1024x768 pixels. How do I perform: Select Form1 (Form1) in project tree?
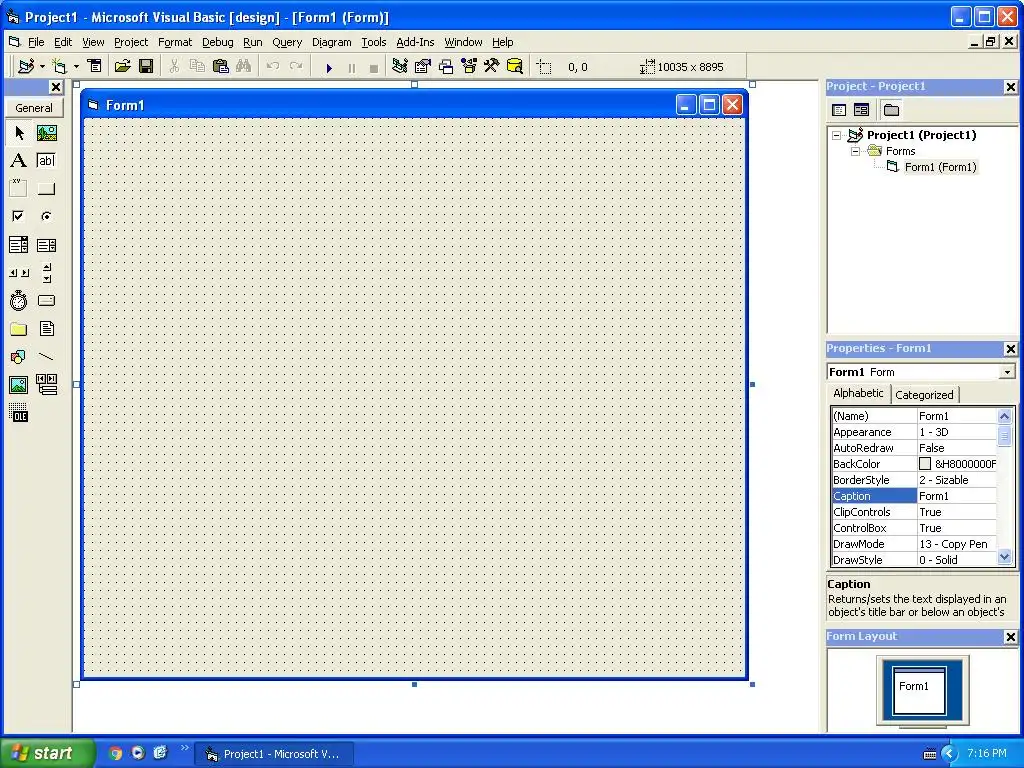[x=940, y=167]
